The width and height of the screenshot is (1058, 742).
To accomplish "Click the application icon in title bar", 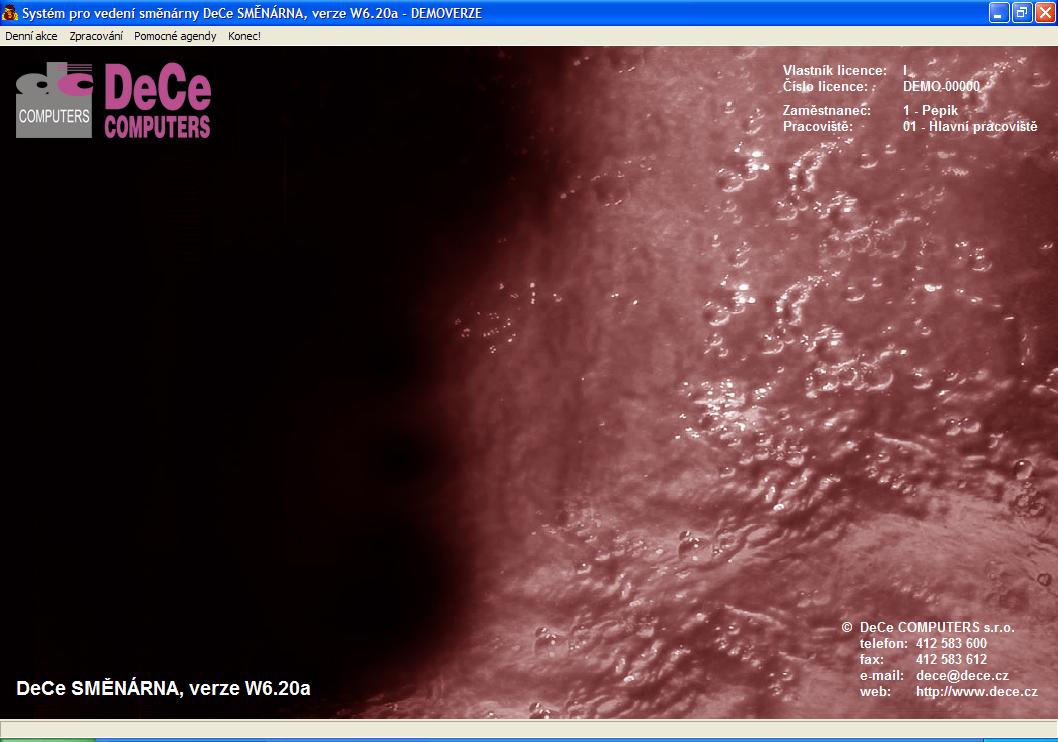I will pyautogui.click(x=9, y=13).
